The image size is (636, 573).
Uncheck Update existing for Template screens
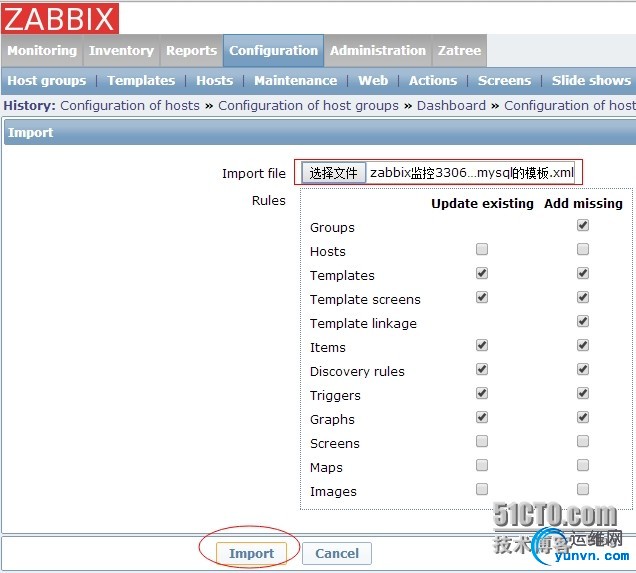point(482,297)
